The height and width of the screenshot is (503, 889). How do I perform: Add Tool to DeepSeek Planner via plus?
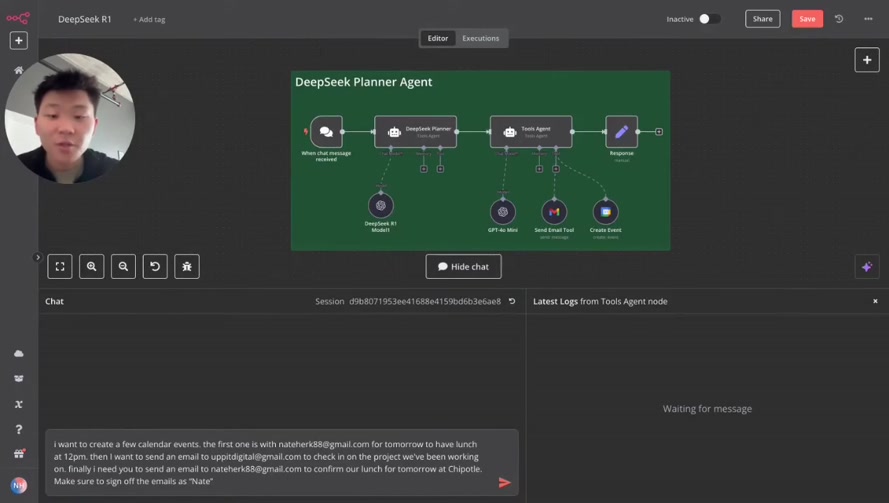pos(441,169)
